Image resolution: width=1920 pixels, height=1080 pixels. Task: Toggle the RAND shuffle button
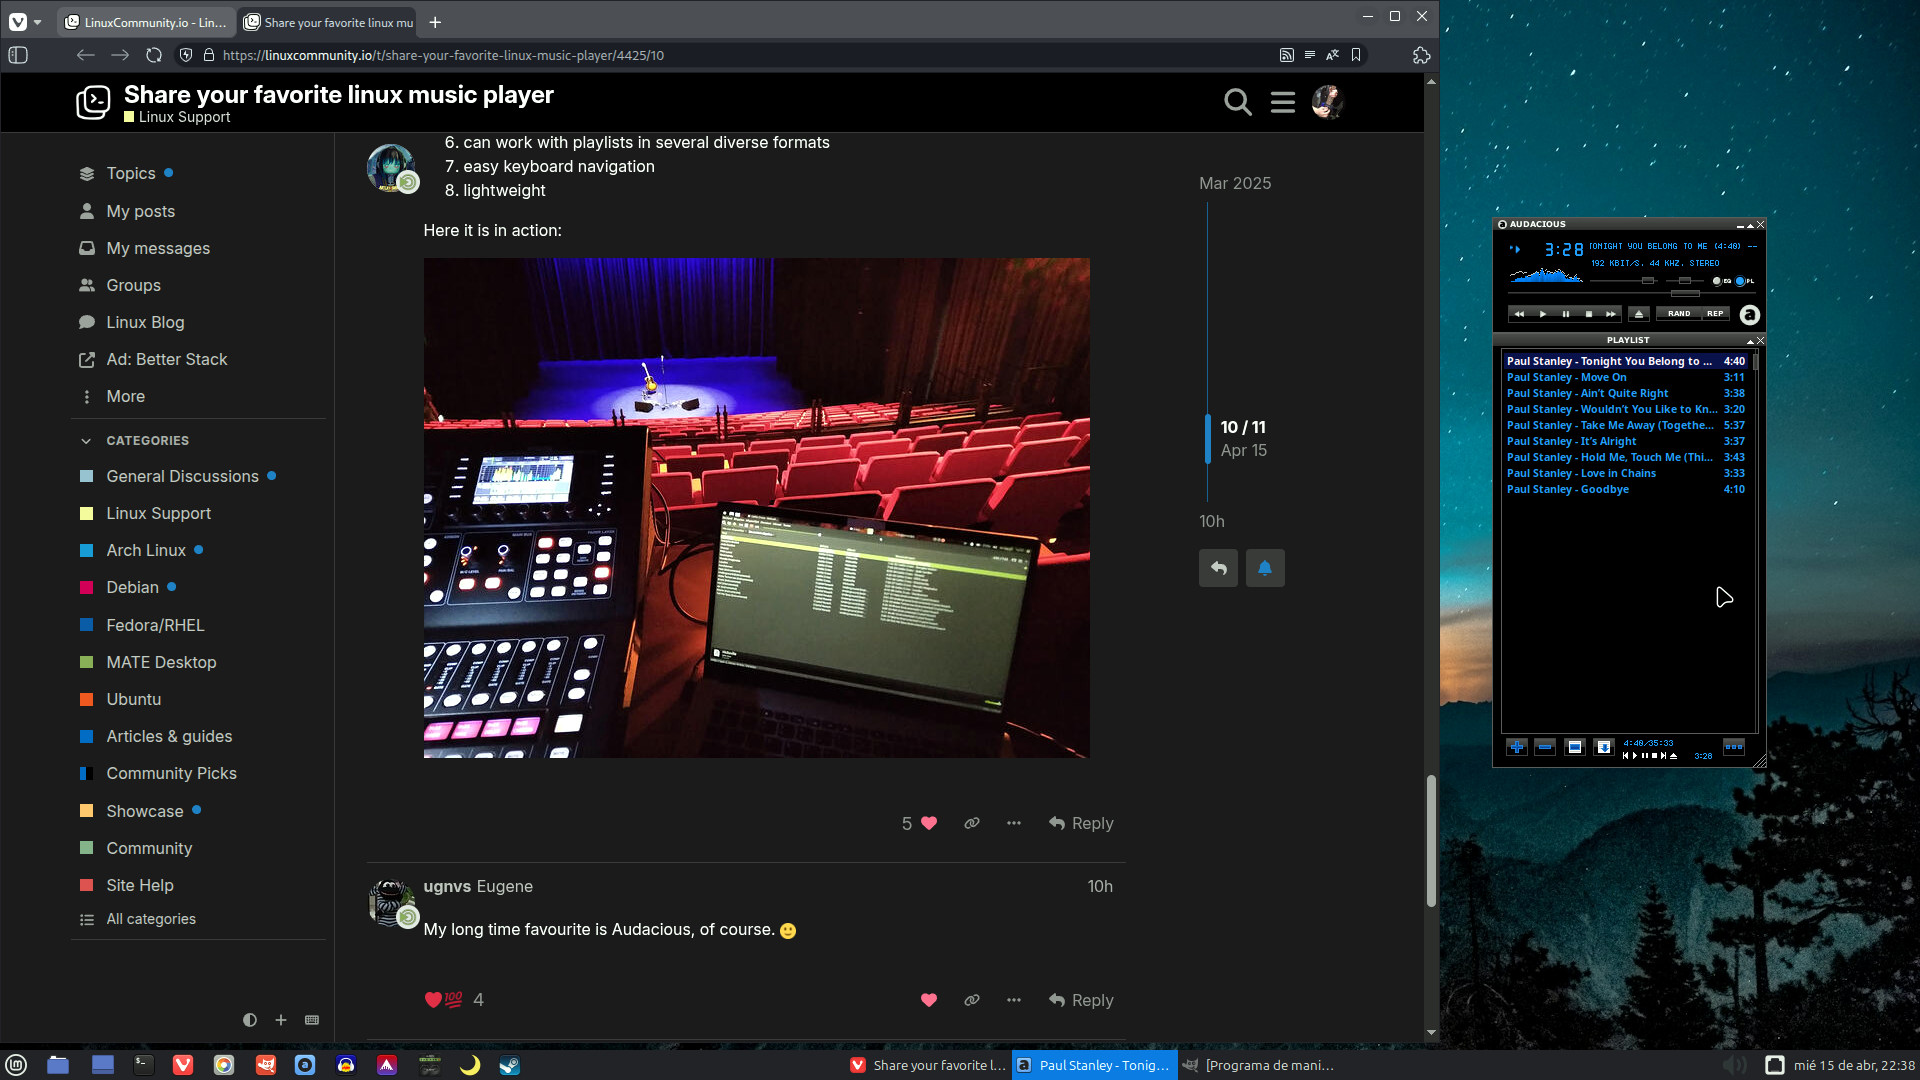pyautogui.click(x=1679, y=314)
